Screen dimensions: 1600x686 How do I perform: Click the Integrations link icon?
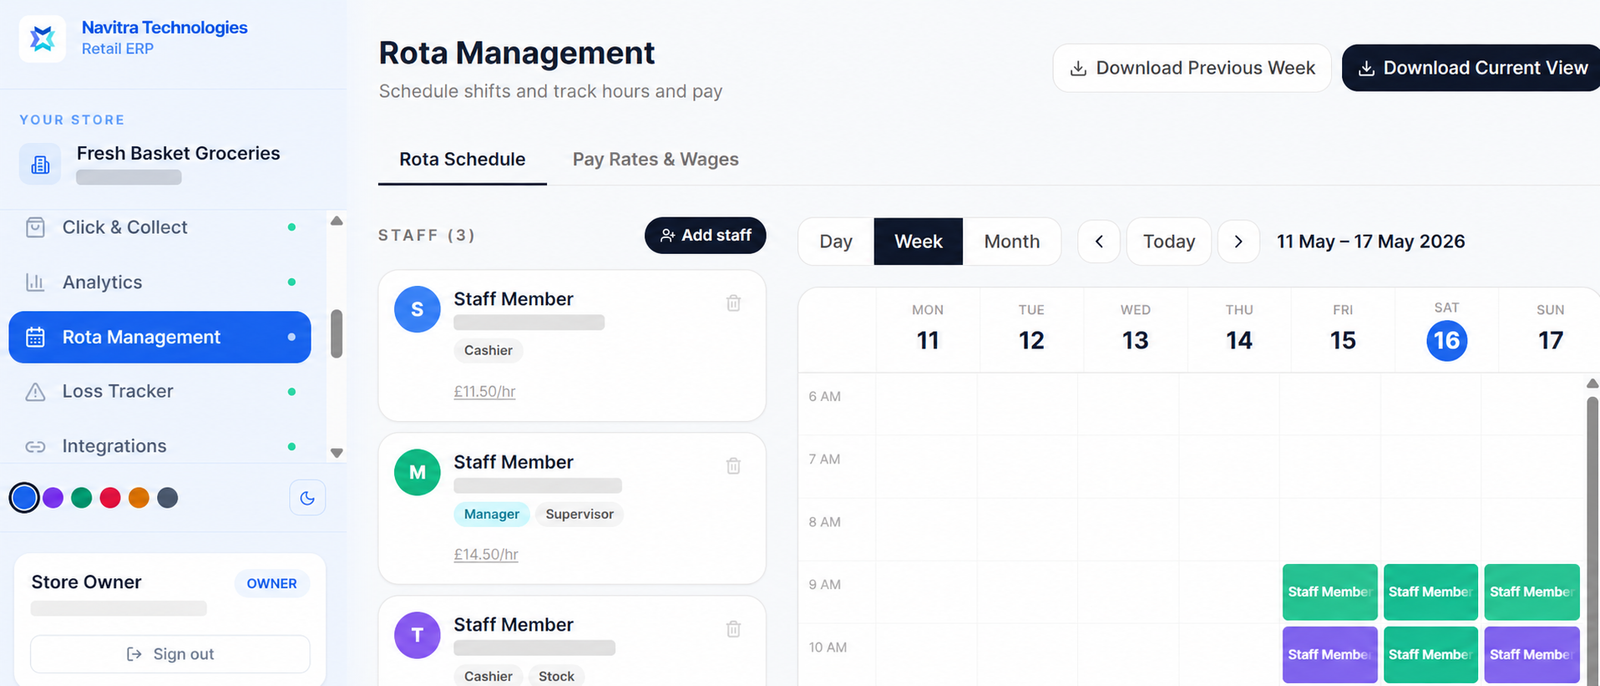(x=35, y=446)
